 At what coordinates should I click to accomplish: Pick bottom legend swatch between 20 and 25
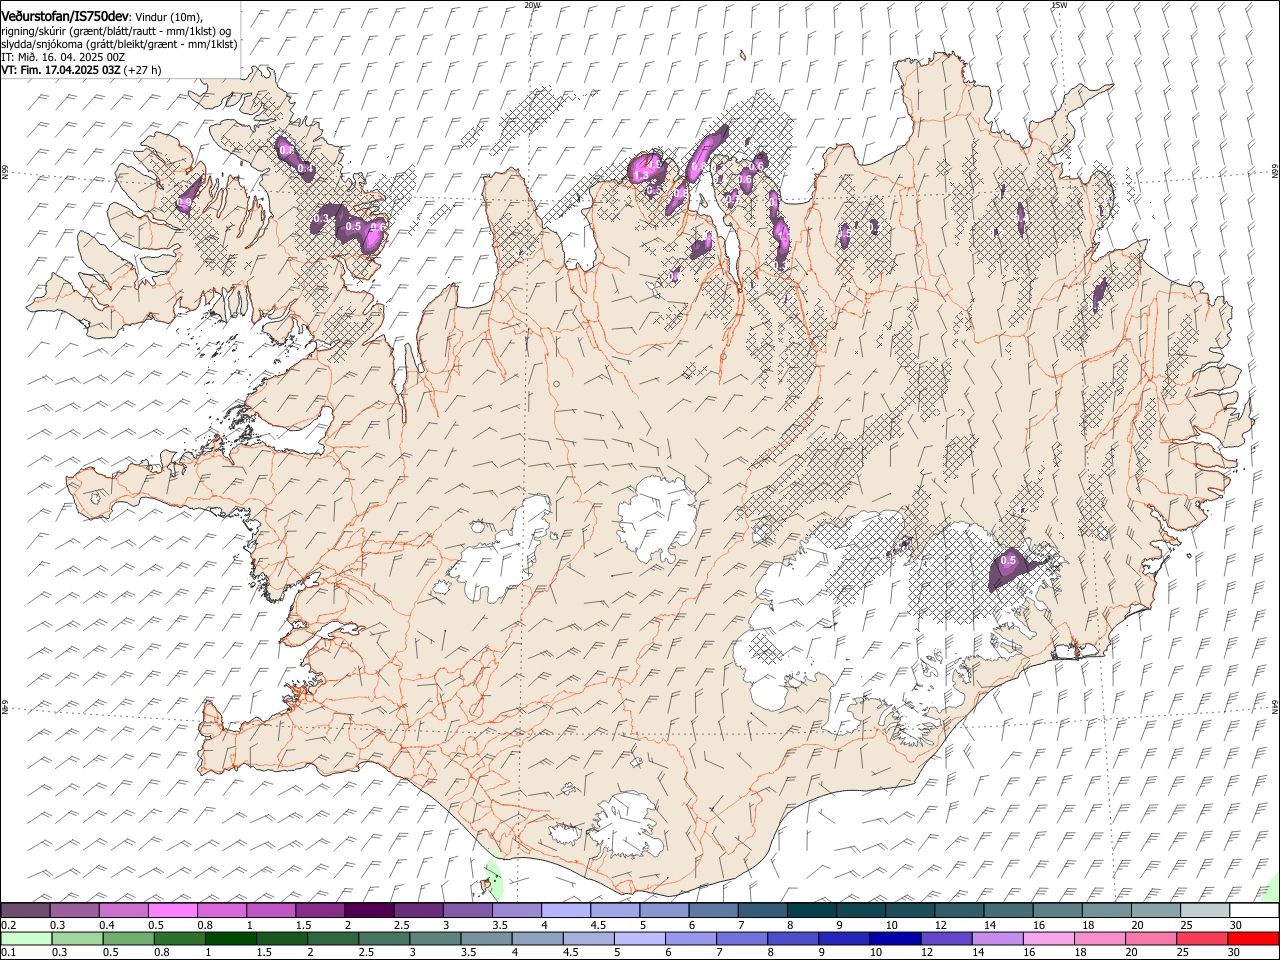pyautogui.click(x=1151, y=938)
